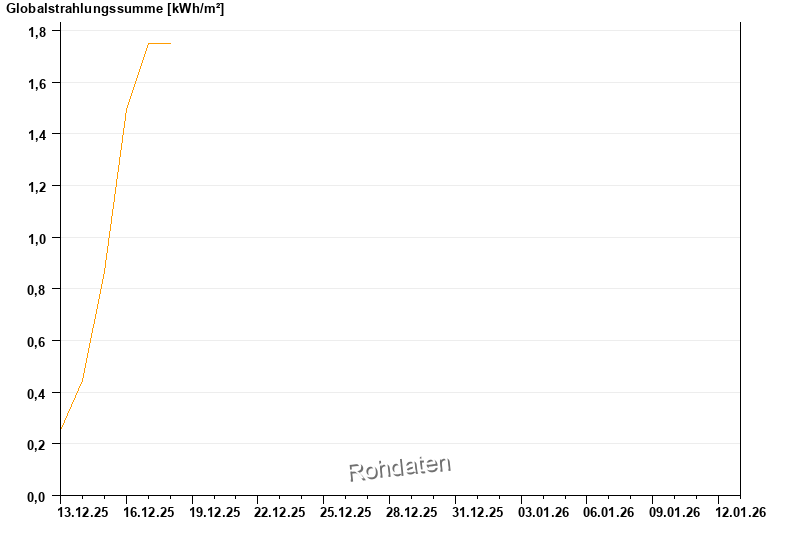Click the 16.12.25 date label
The height and width of the screenshot is (550, 800).
tap(148, 512)
